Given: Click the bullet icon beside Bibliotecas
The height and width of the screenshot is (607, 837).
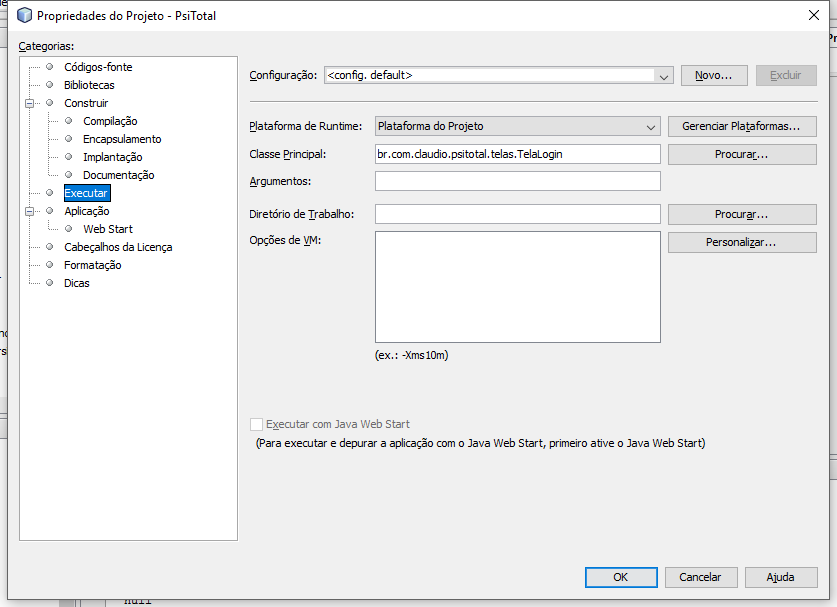Looking at the screenshot, I should click(x=50, y=85).
